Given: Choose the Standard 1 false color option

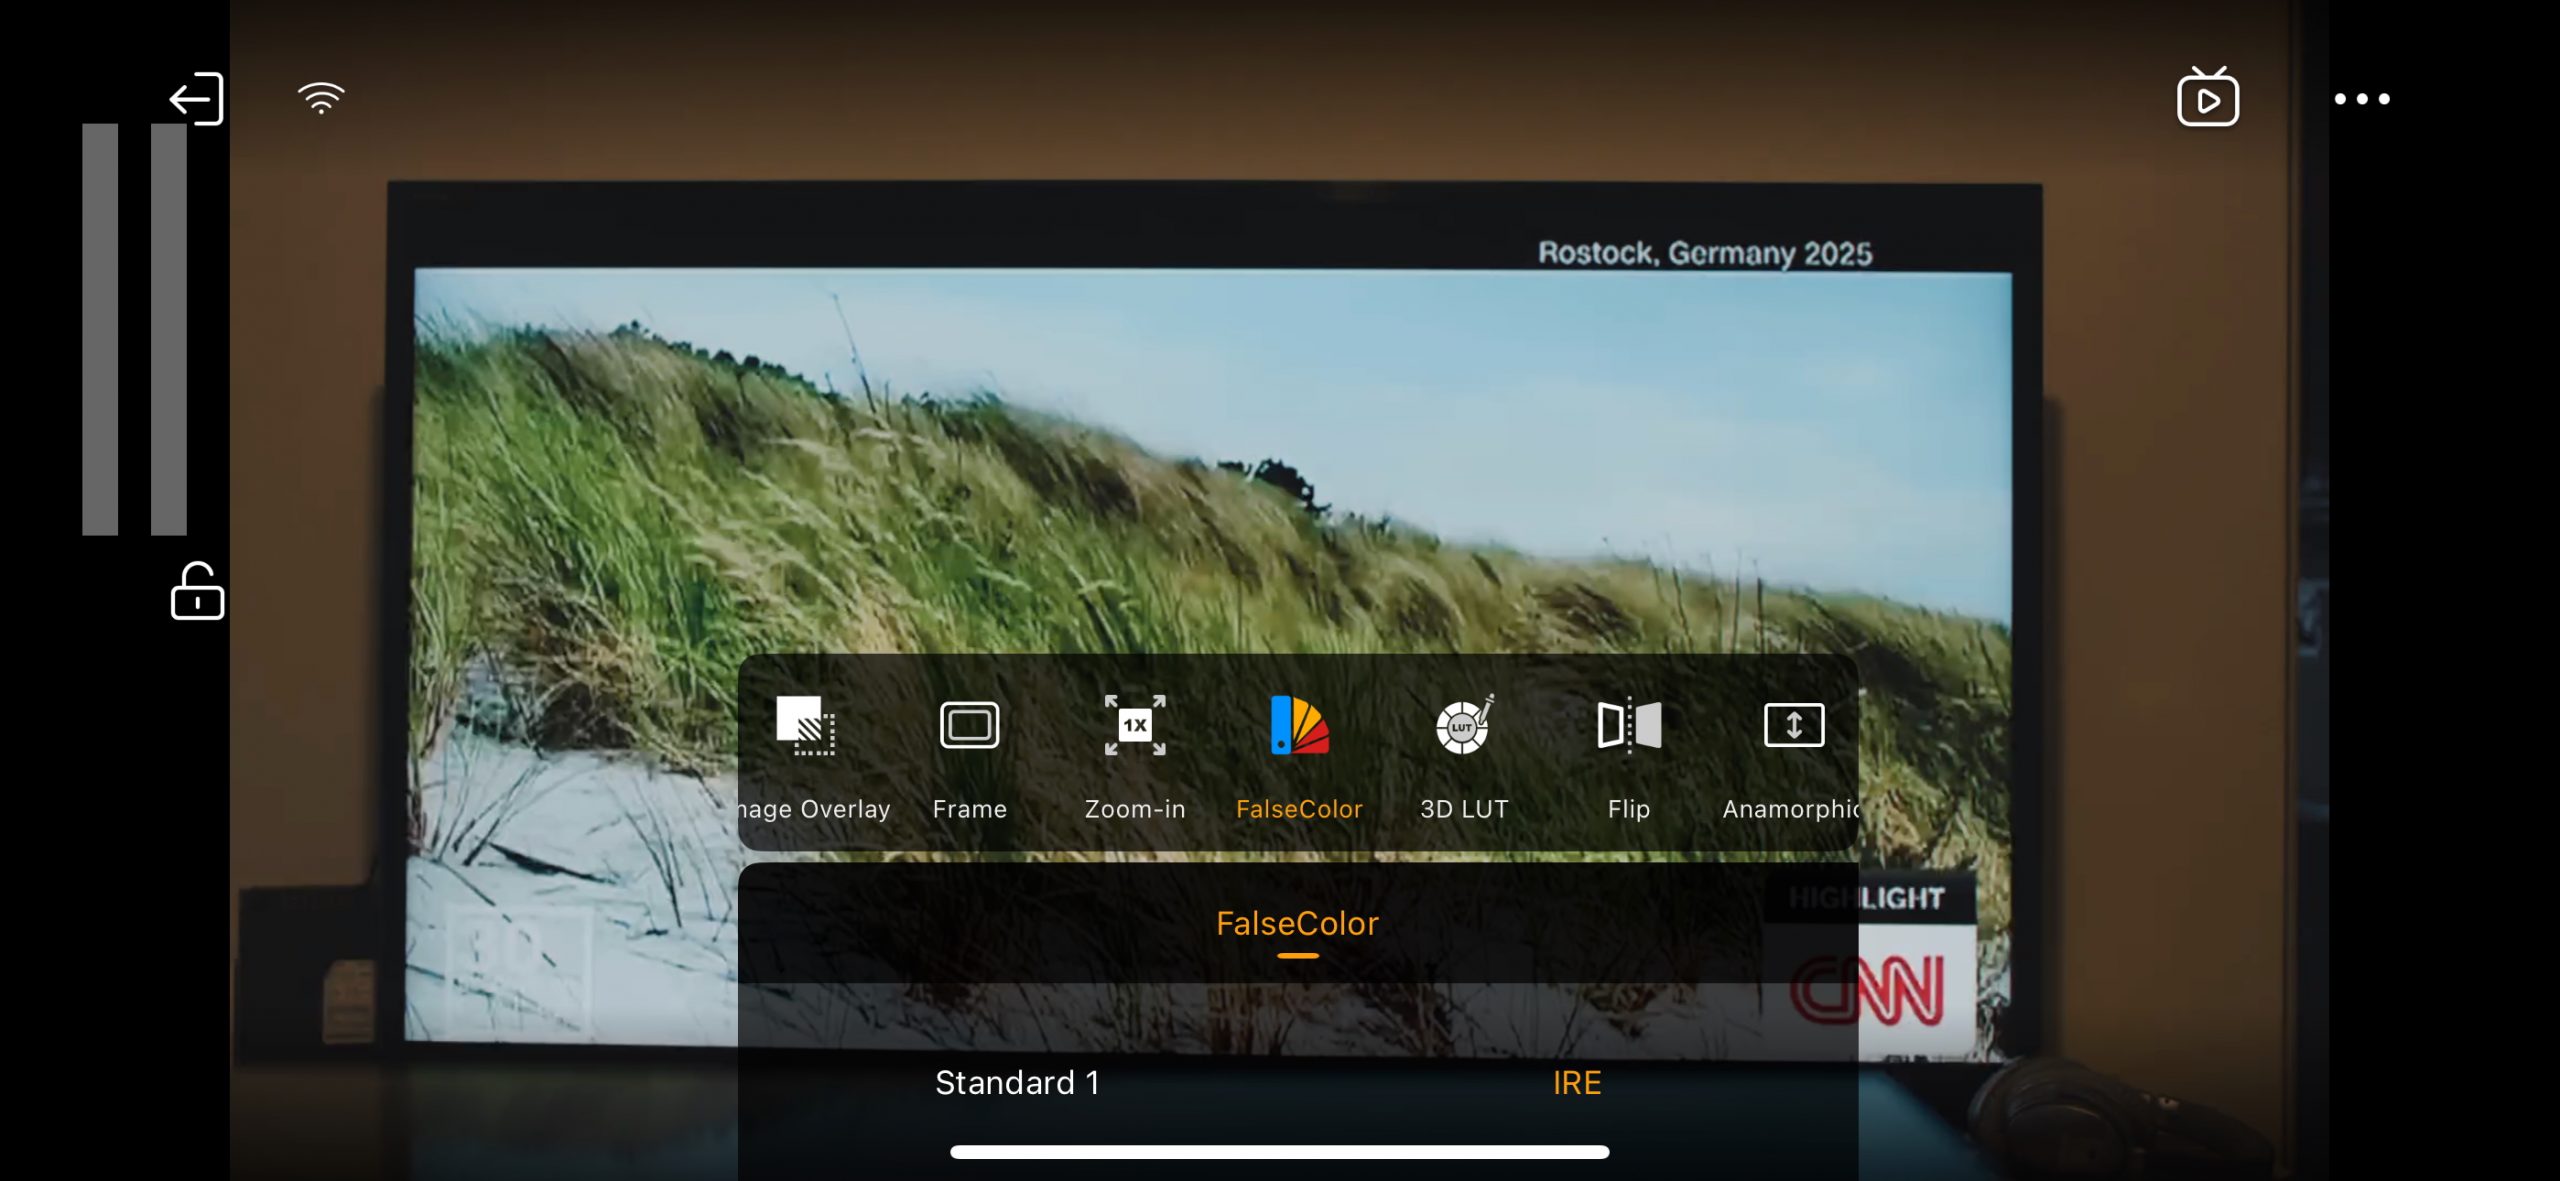Looking at the screenshot, I should click(1017, 1083).
